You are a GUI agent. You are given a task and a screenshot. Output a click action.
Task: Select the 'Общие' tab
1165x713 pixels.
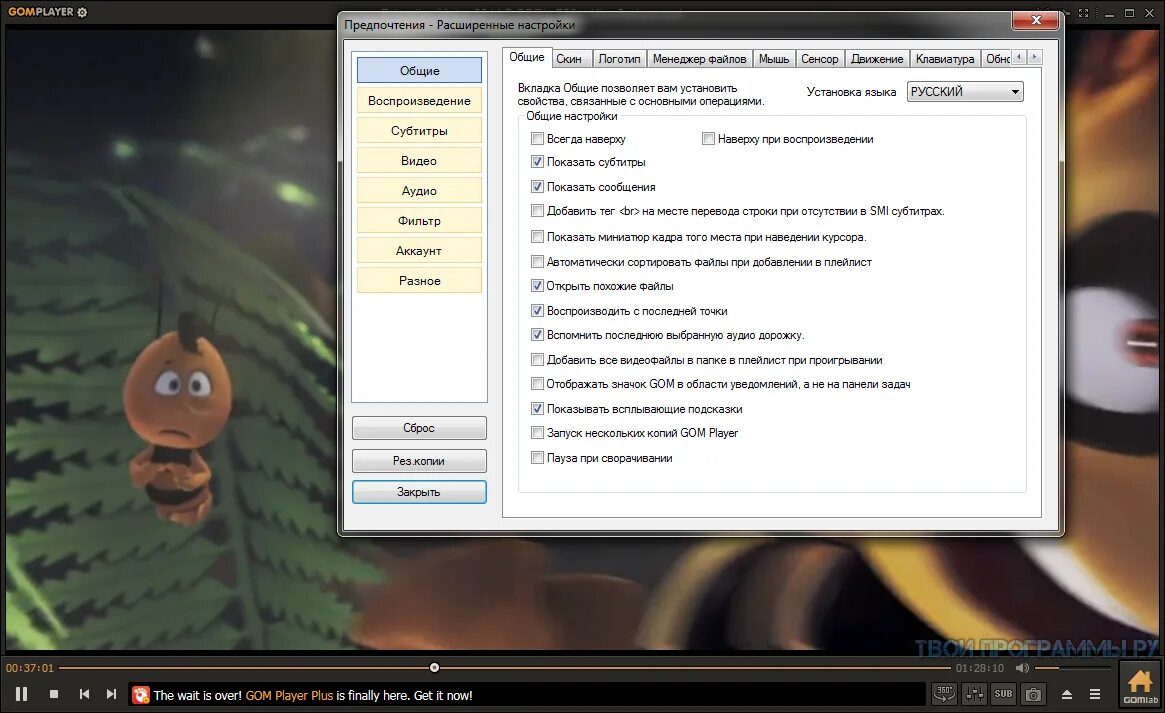click(527, 57)
